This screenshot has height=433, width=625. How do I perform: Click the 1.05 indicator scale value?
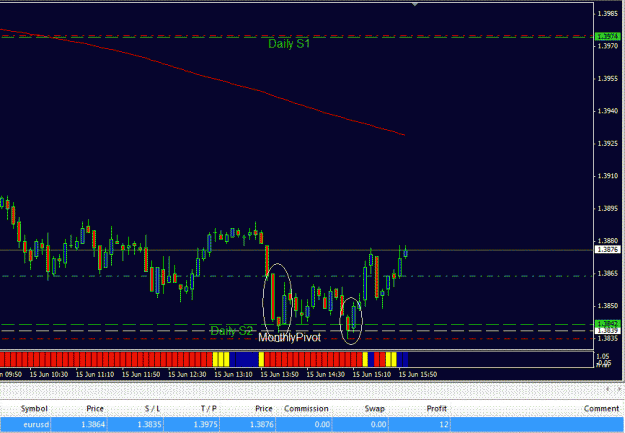point(603,356)
